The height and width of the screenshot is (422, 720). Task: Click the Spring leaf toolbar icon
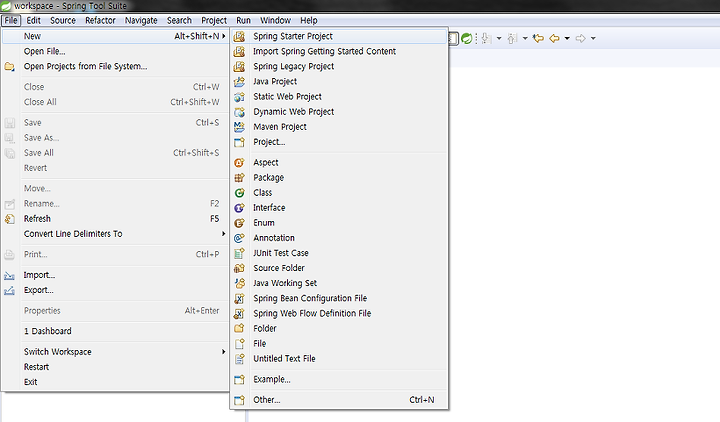(467, 39)
